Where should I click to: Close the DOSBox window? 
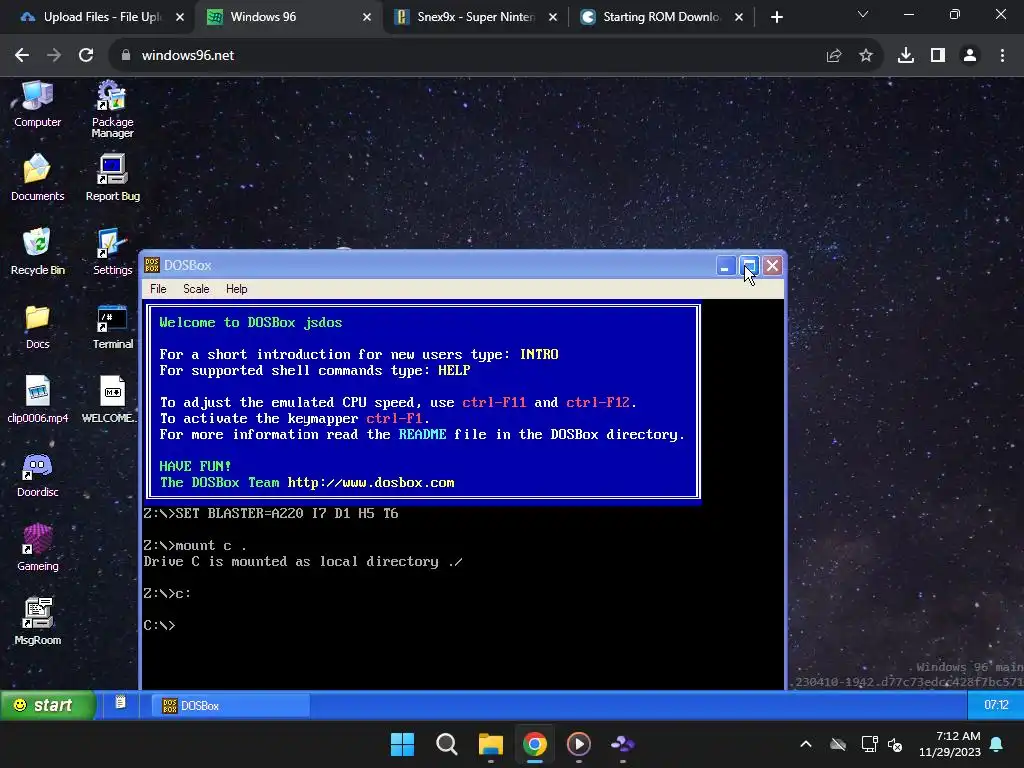tap(773, 266)
